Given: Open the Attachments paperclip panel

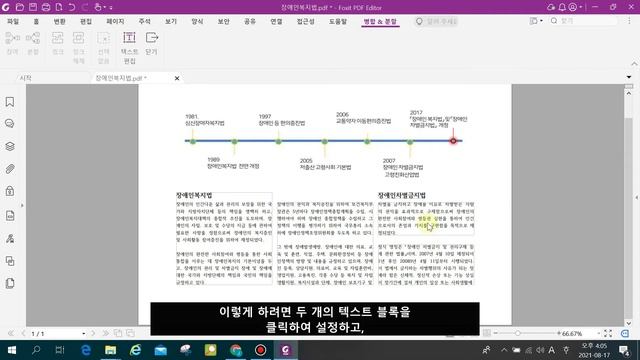Looking at the screenshot, I should (x=10, y=169).
